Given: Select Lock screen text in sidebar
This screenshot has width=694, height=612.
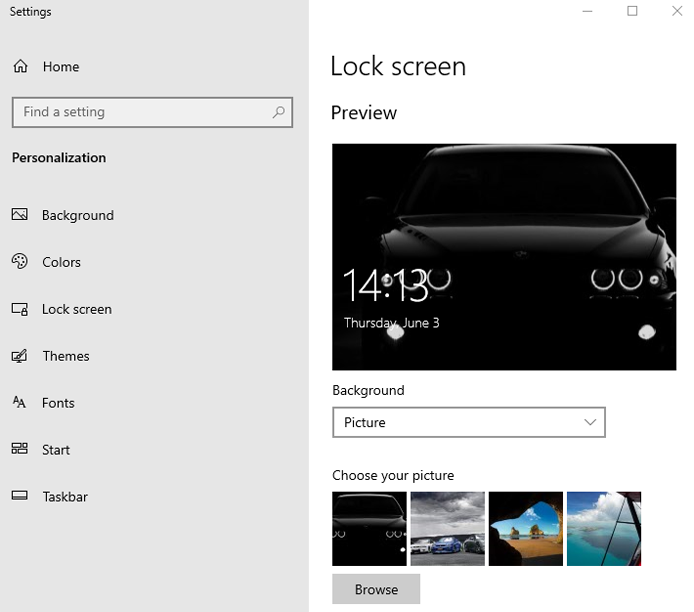Looking at the screenshot, I should 77,309.
